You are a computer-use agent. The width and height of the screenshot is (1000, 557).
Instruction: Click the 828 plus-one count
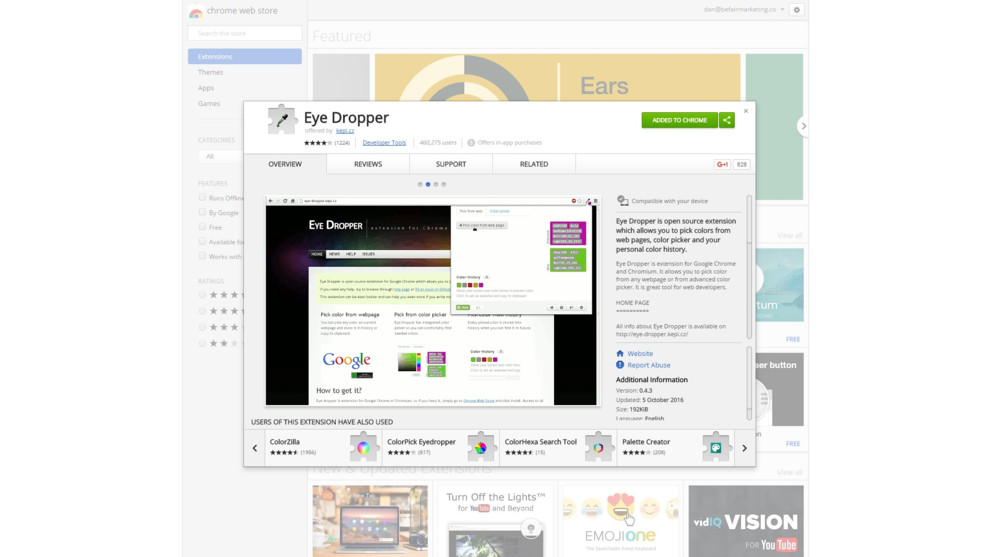click(742, 165)
